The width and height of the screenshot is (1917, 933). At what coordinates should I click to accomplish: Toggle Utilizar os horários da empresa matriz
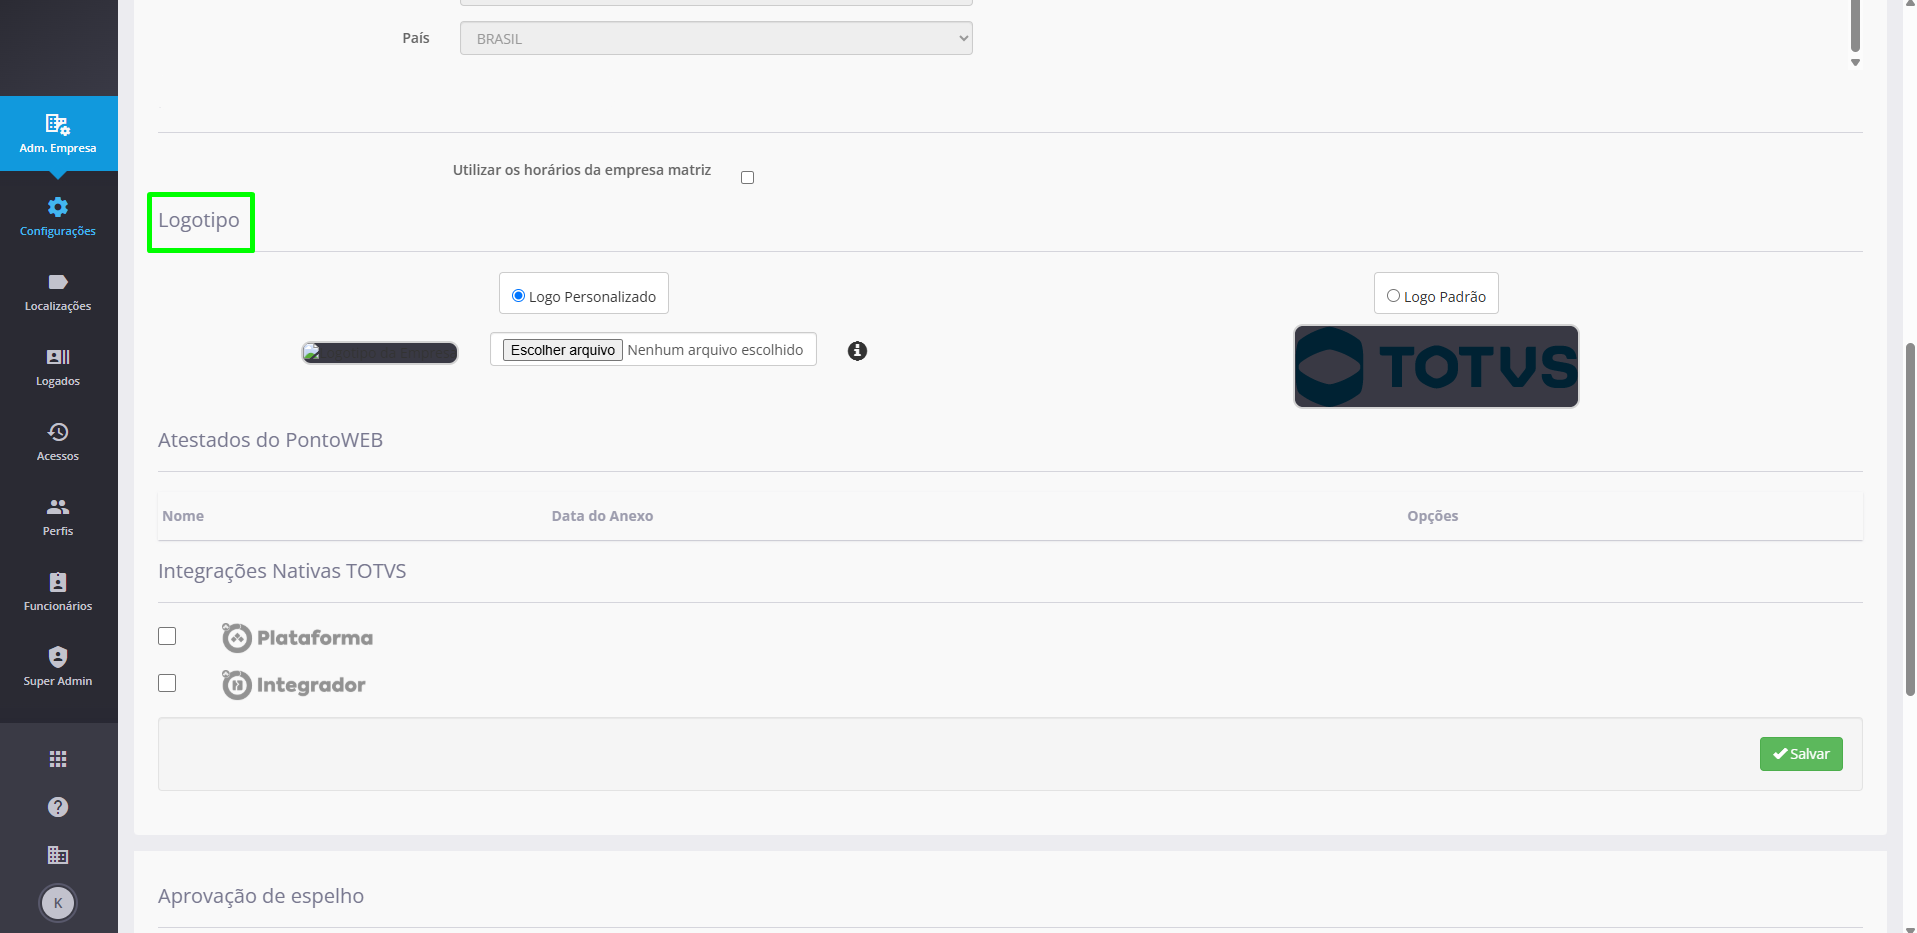(x=747, y=177)
